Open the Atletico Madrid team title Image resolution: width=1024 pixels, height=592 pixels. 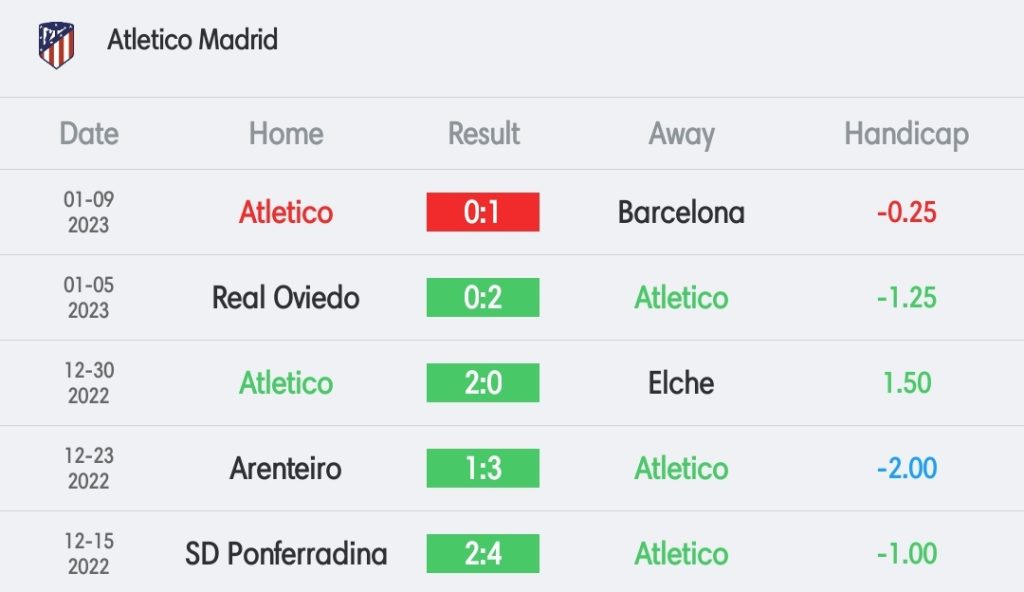[x=192, y=40]
